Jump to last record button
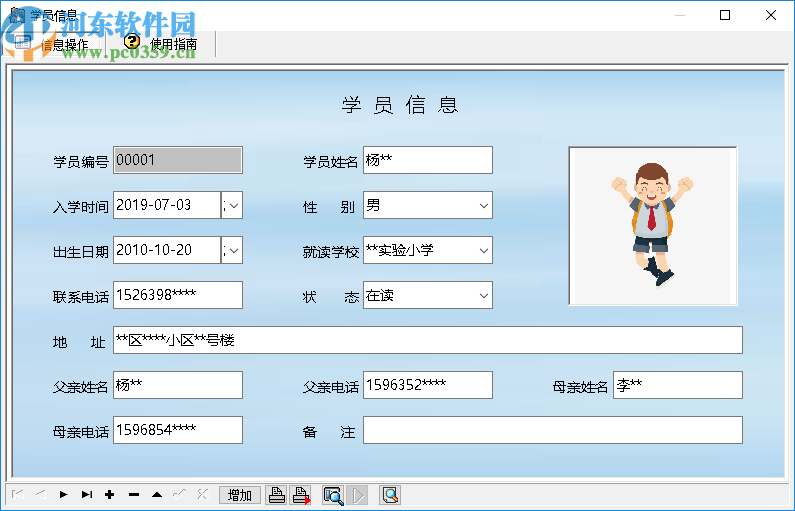Image resolution: width=795 pixels, height=511 pixels. [87, 494]
